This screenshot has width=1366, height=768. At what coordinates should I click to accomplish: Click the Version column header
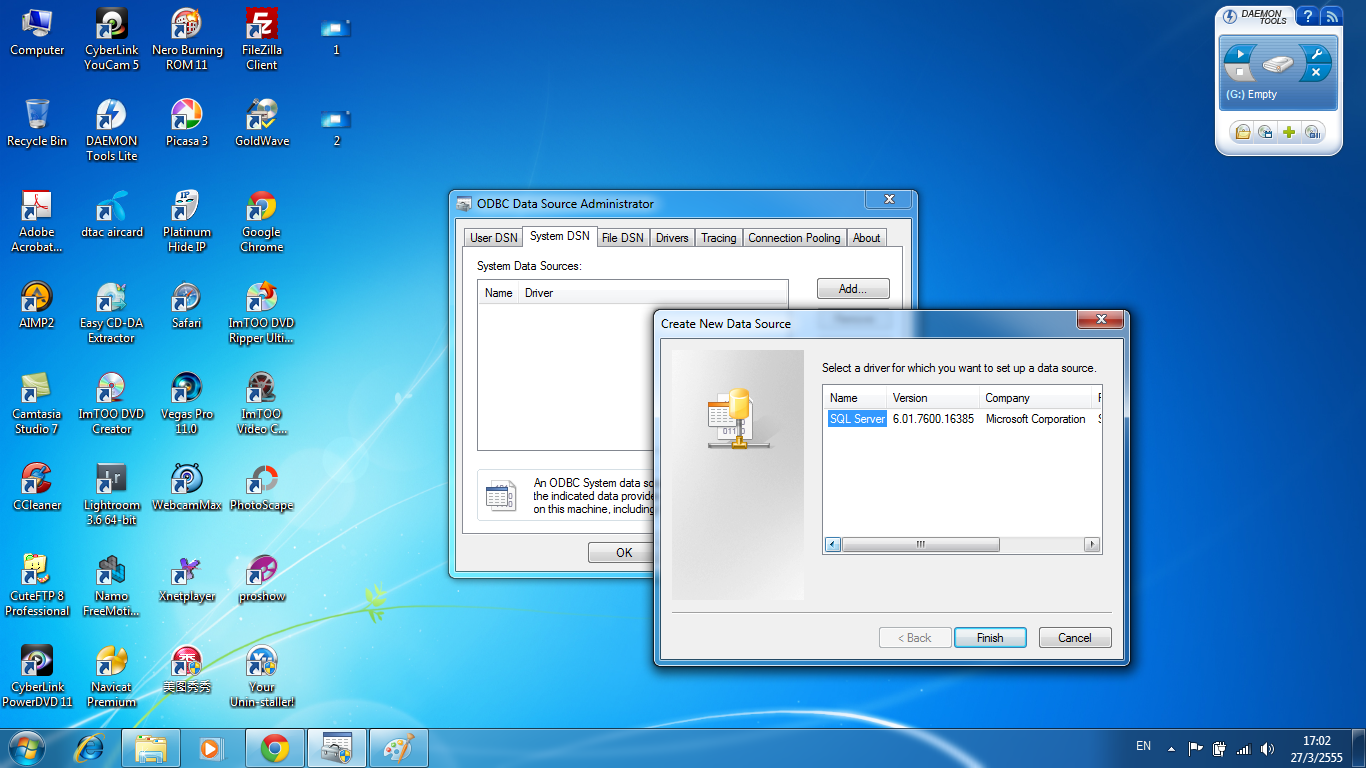(933, 398)
